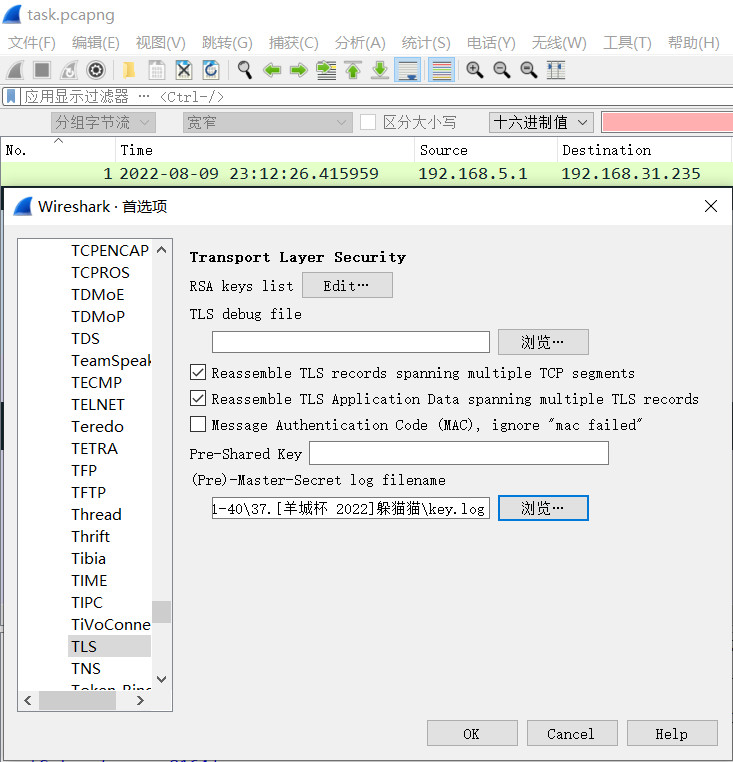Open the 十六进制值 search type dropdown
Image resolution: width=733 pixels, height=762 pixels.
click(x=541, y=122)
